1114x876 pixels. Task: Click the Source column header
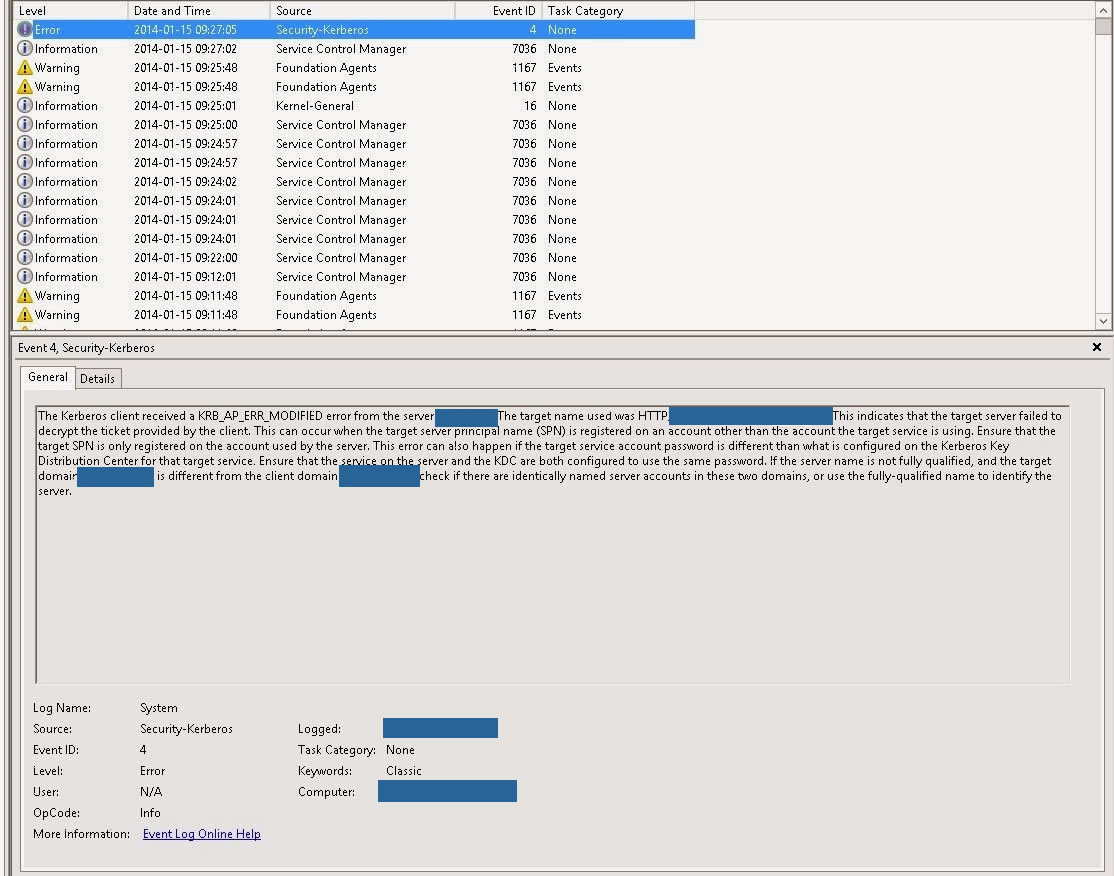360,11
